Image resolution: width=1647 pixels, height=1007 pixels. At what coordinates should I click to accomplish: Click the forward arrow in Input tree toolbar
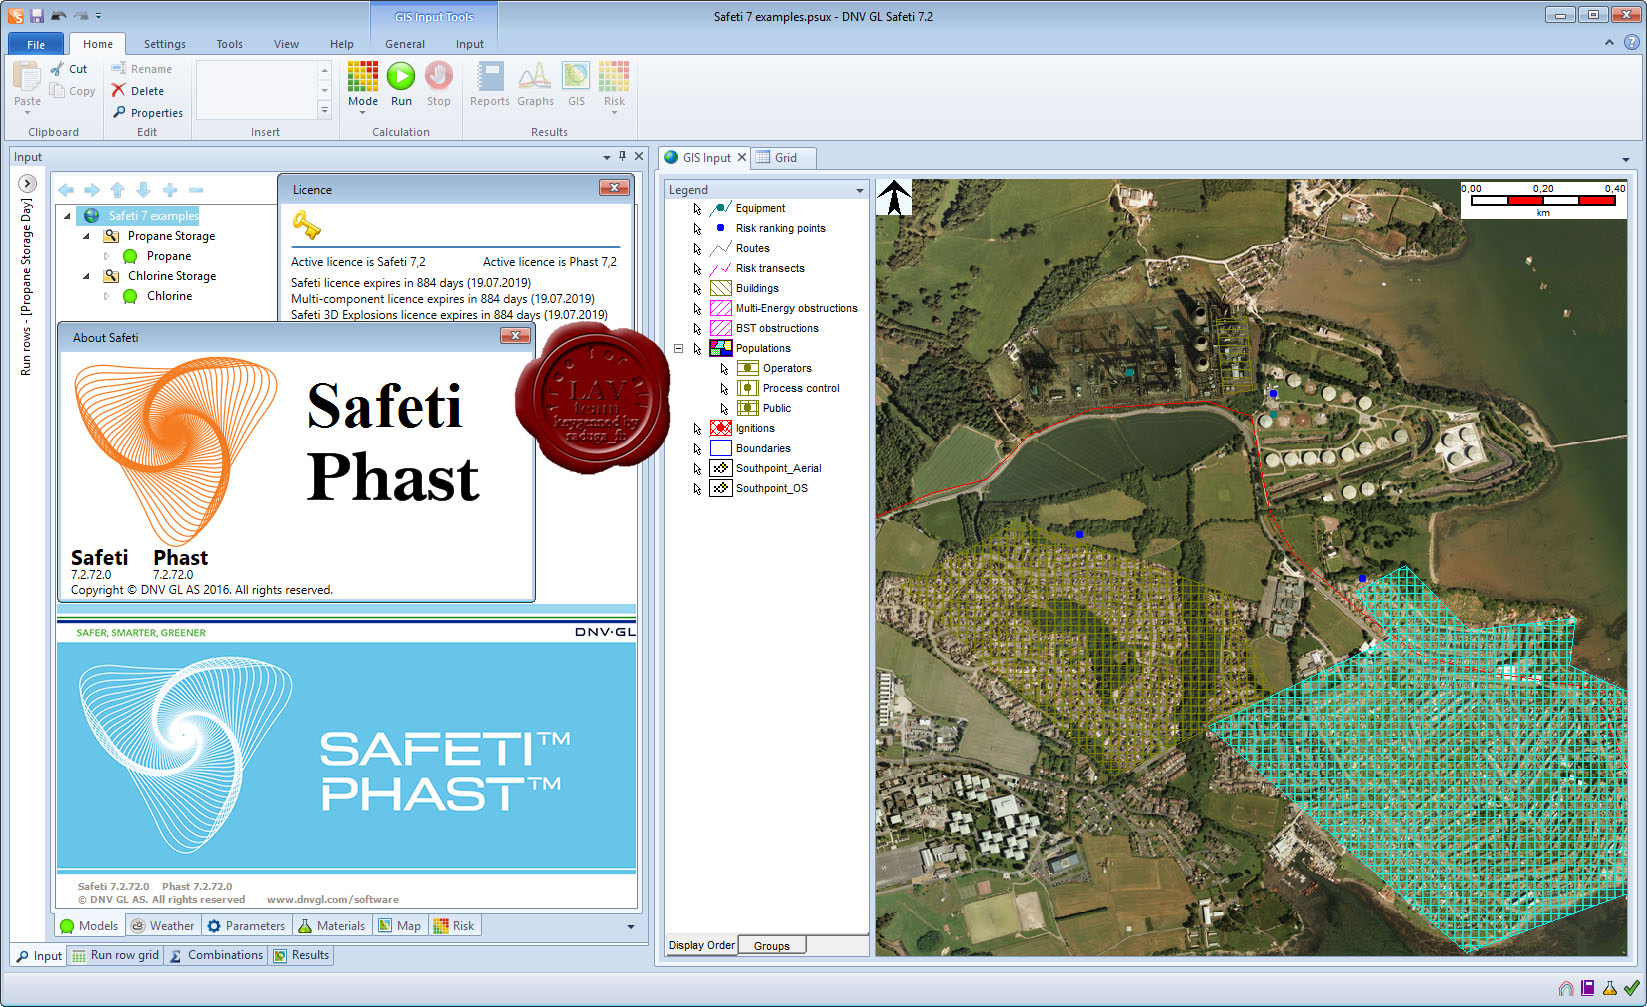92,190
